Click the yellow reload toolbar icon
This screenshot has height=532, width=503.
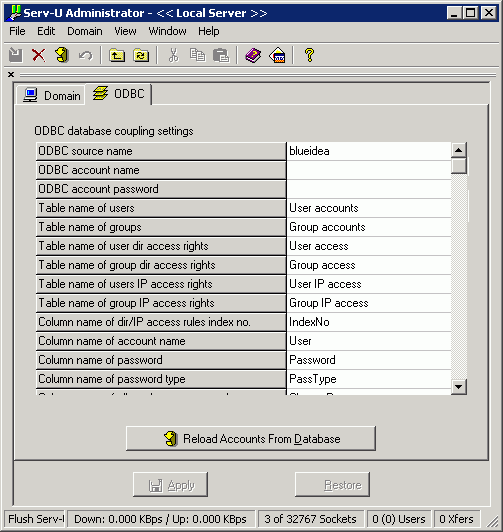click(62, 55)
